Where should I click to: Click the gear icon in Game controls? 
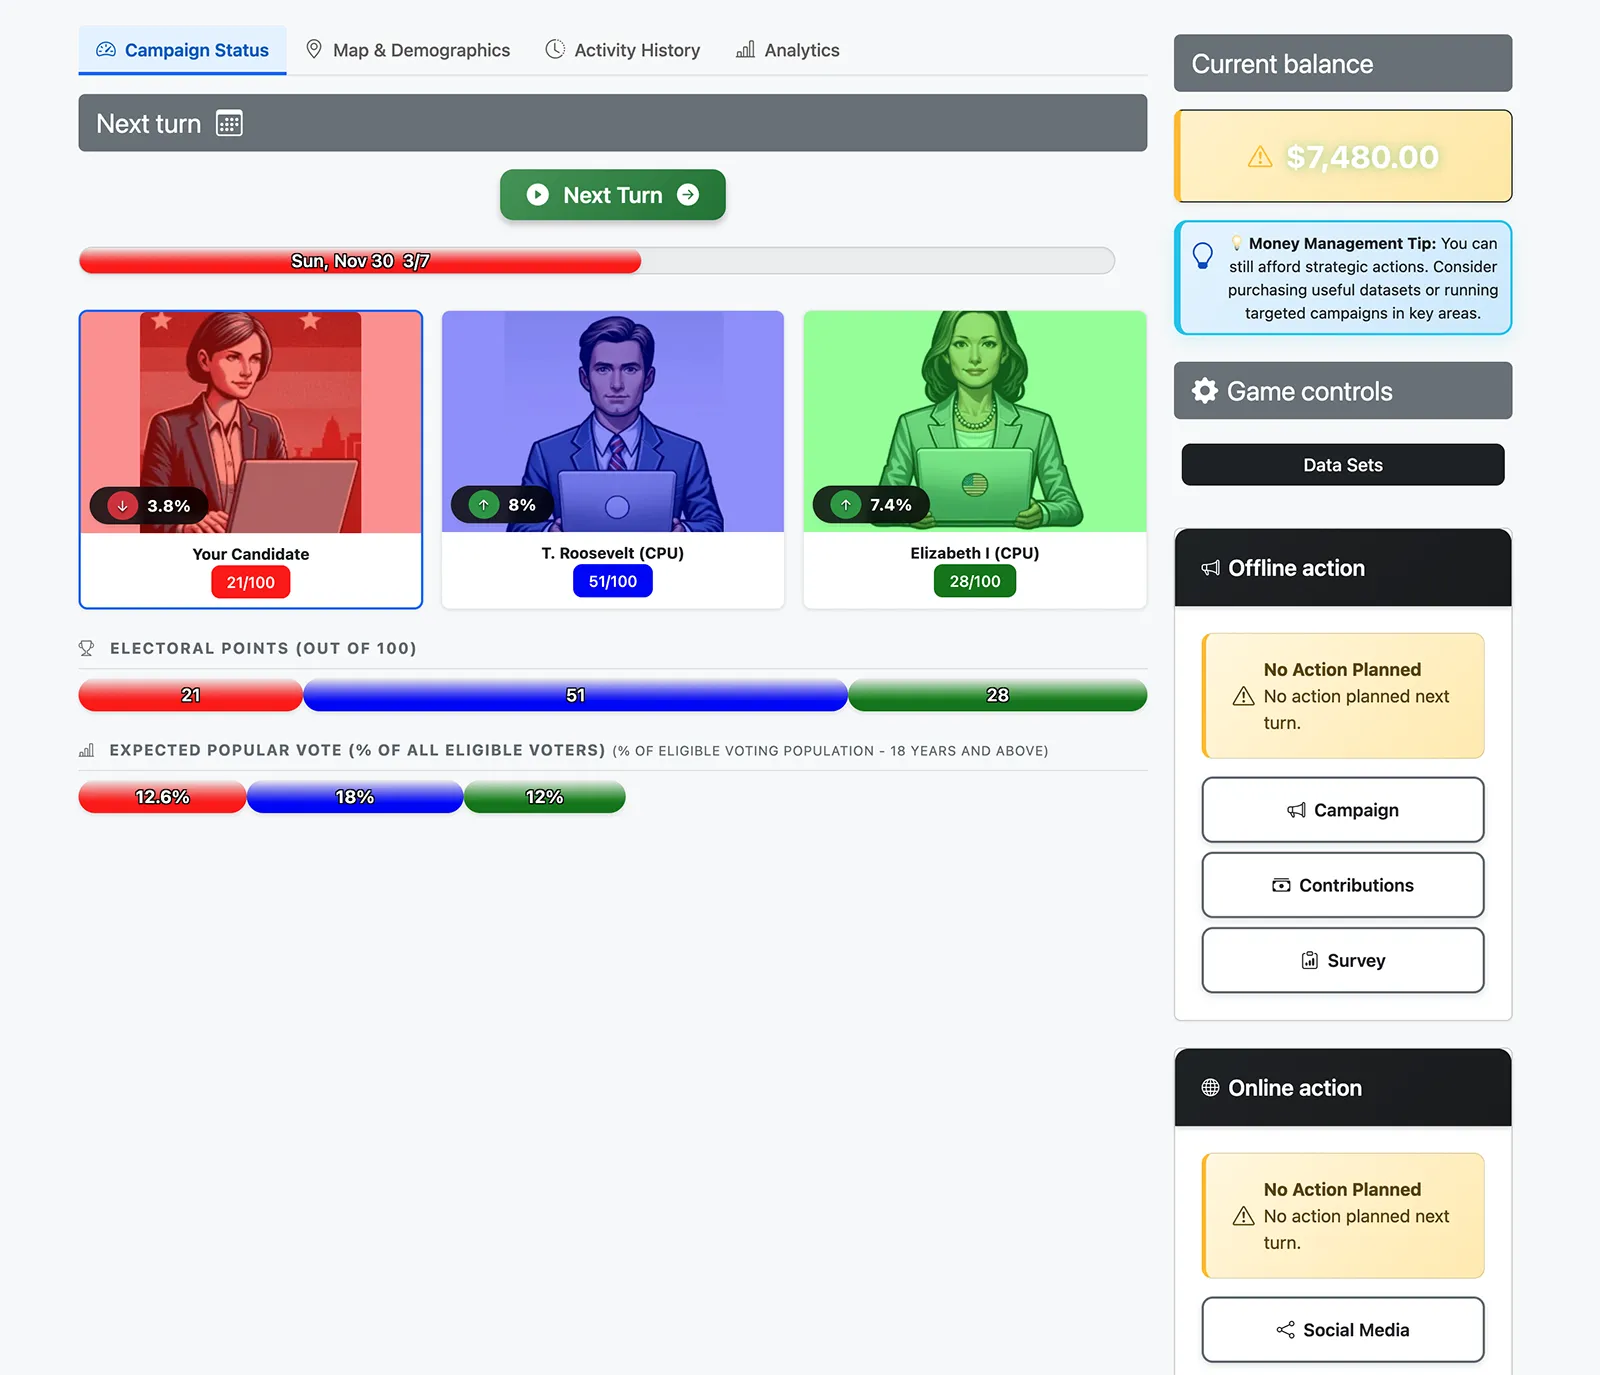1205,391
